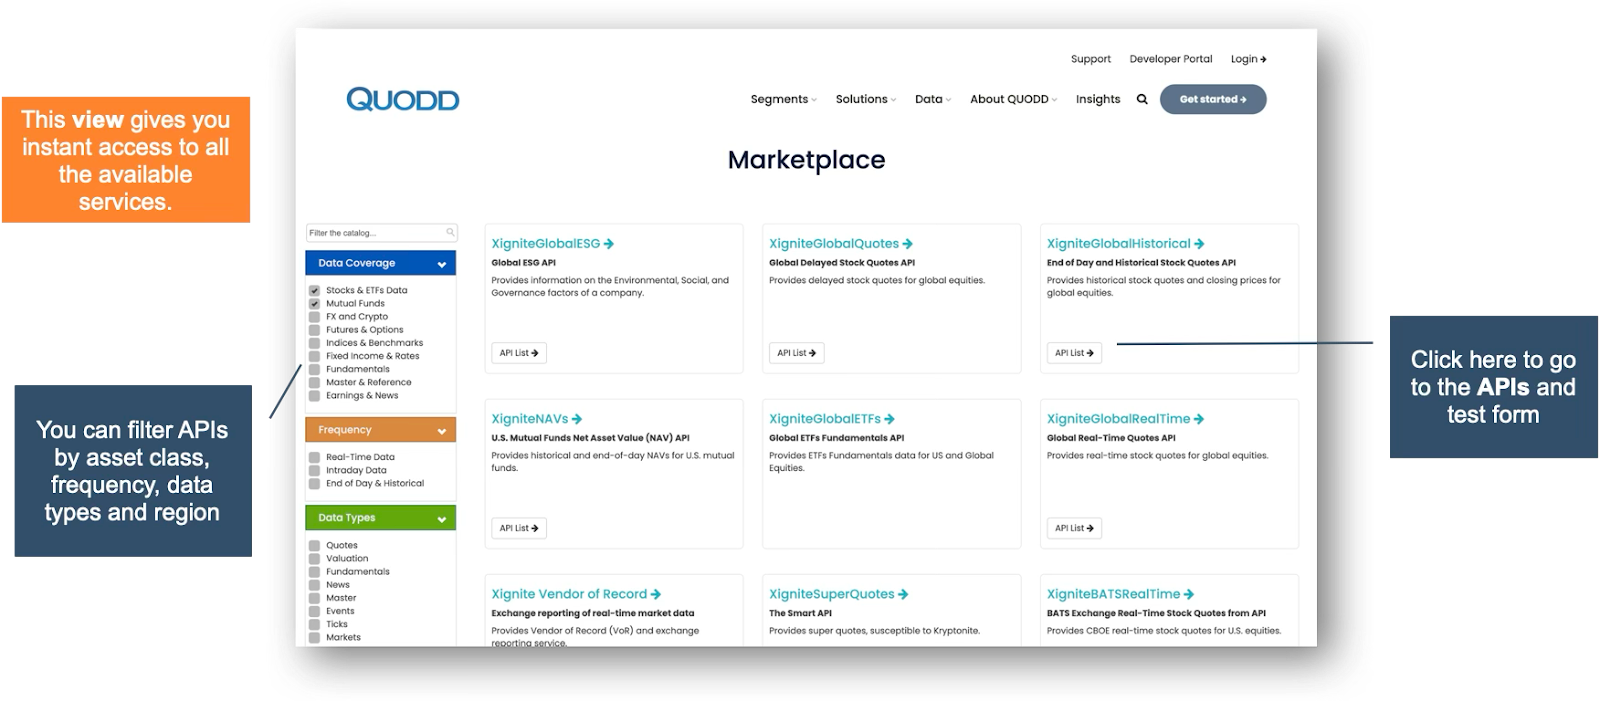Click the QUODD logo
The width and height of the screenshot is (1600, 701).
(x=402, y=99)
